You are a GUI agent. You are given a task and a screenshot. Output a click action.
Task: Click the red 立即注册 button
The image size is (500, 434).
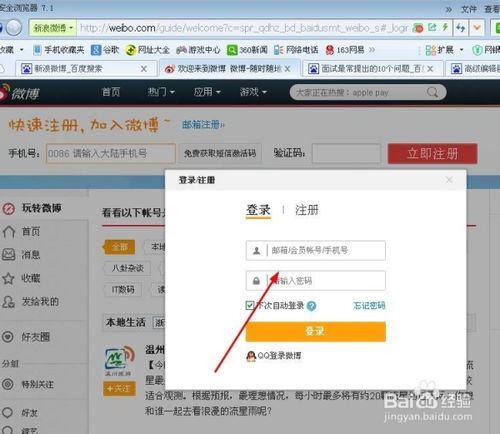[x=432, y=154]
